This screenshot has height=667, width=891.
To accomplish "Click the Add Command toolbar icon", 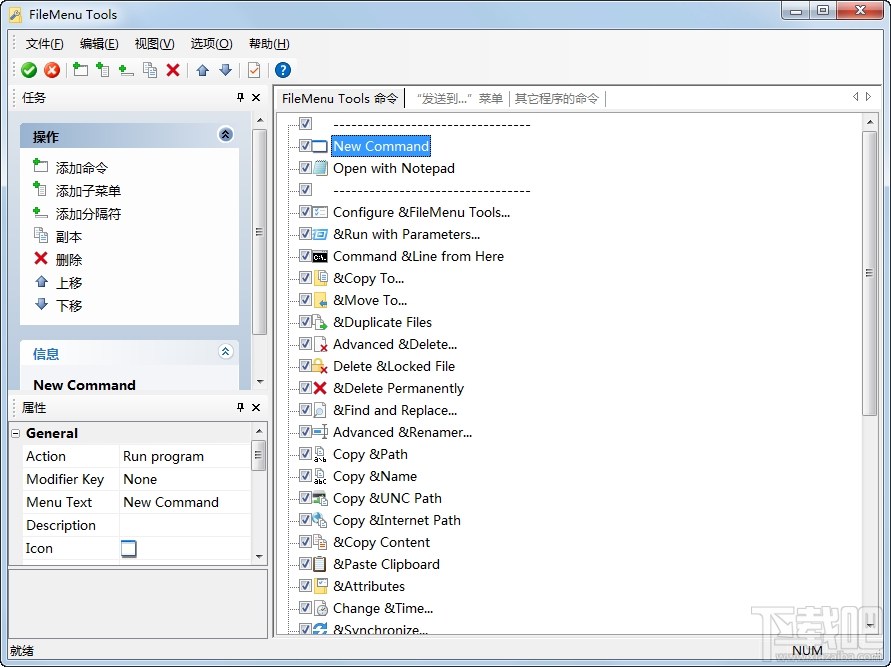I will tap(81, 70).
